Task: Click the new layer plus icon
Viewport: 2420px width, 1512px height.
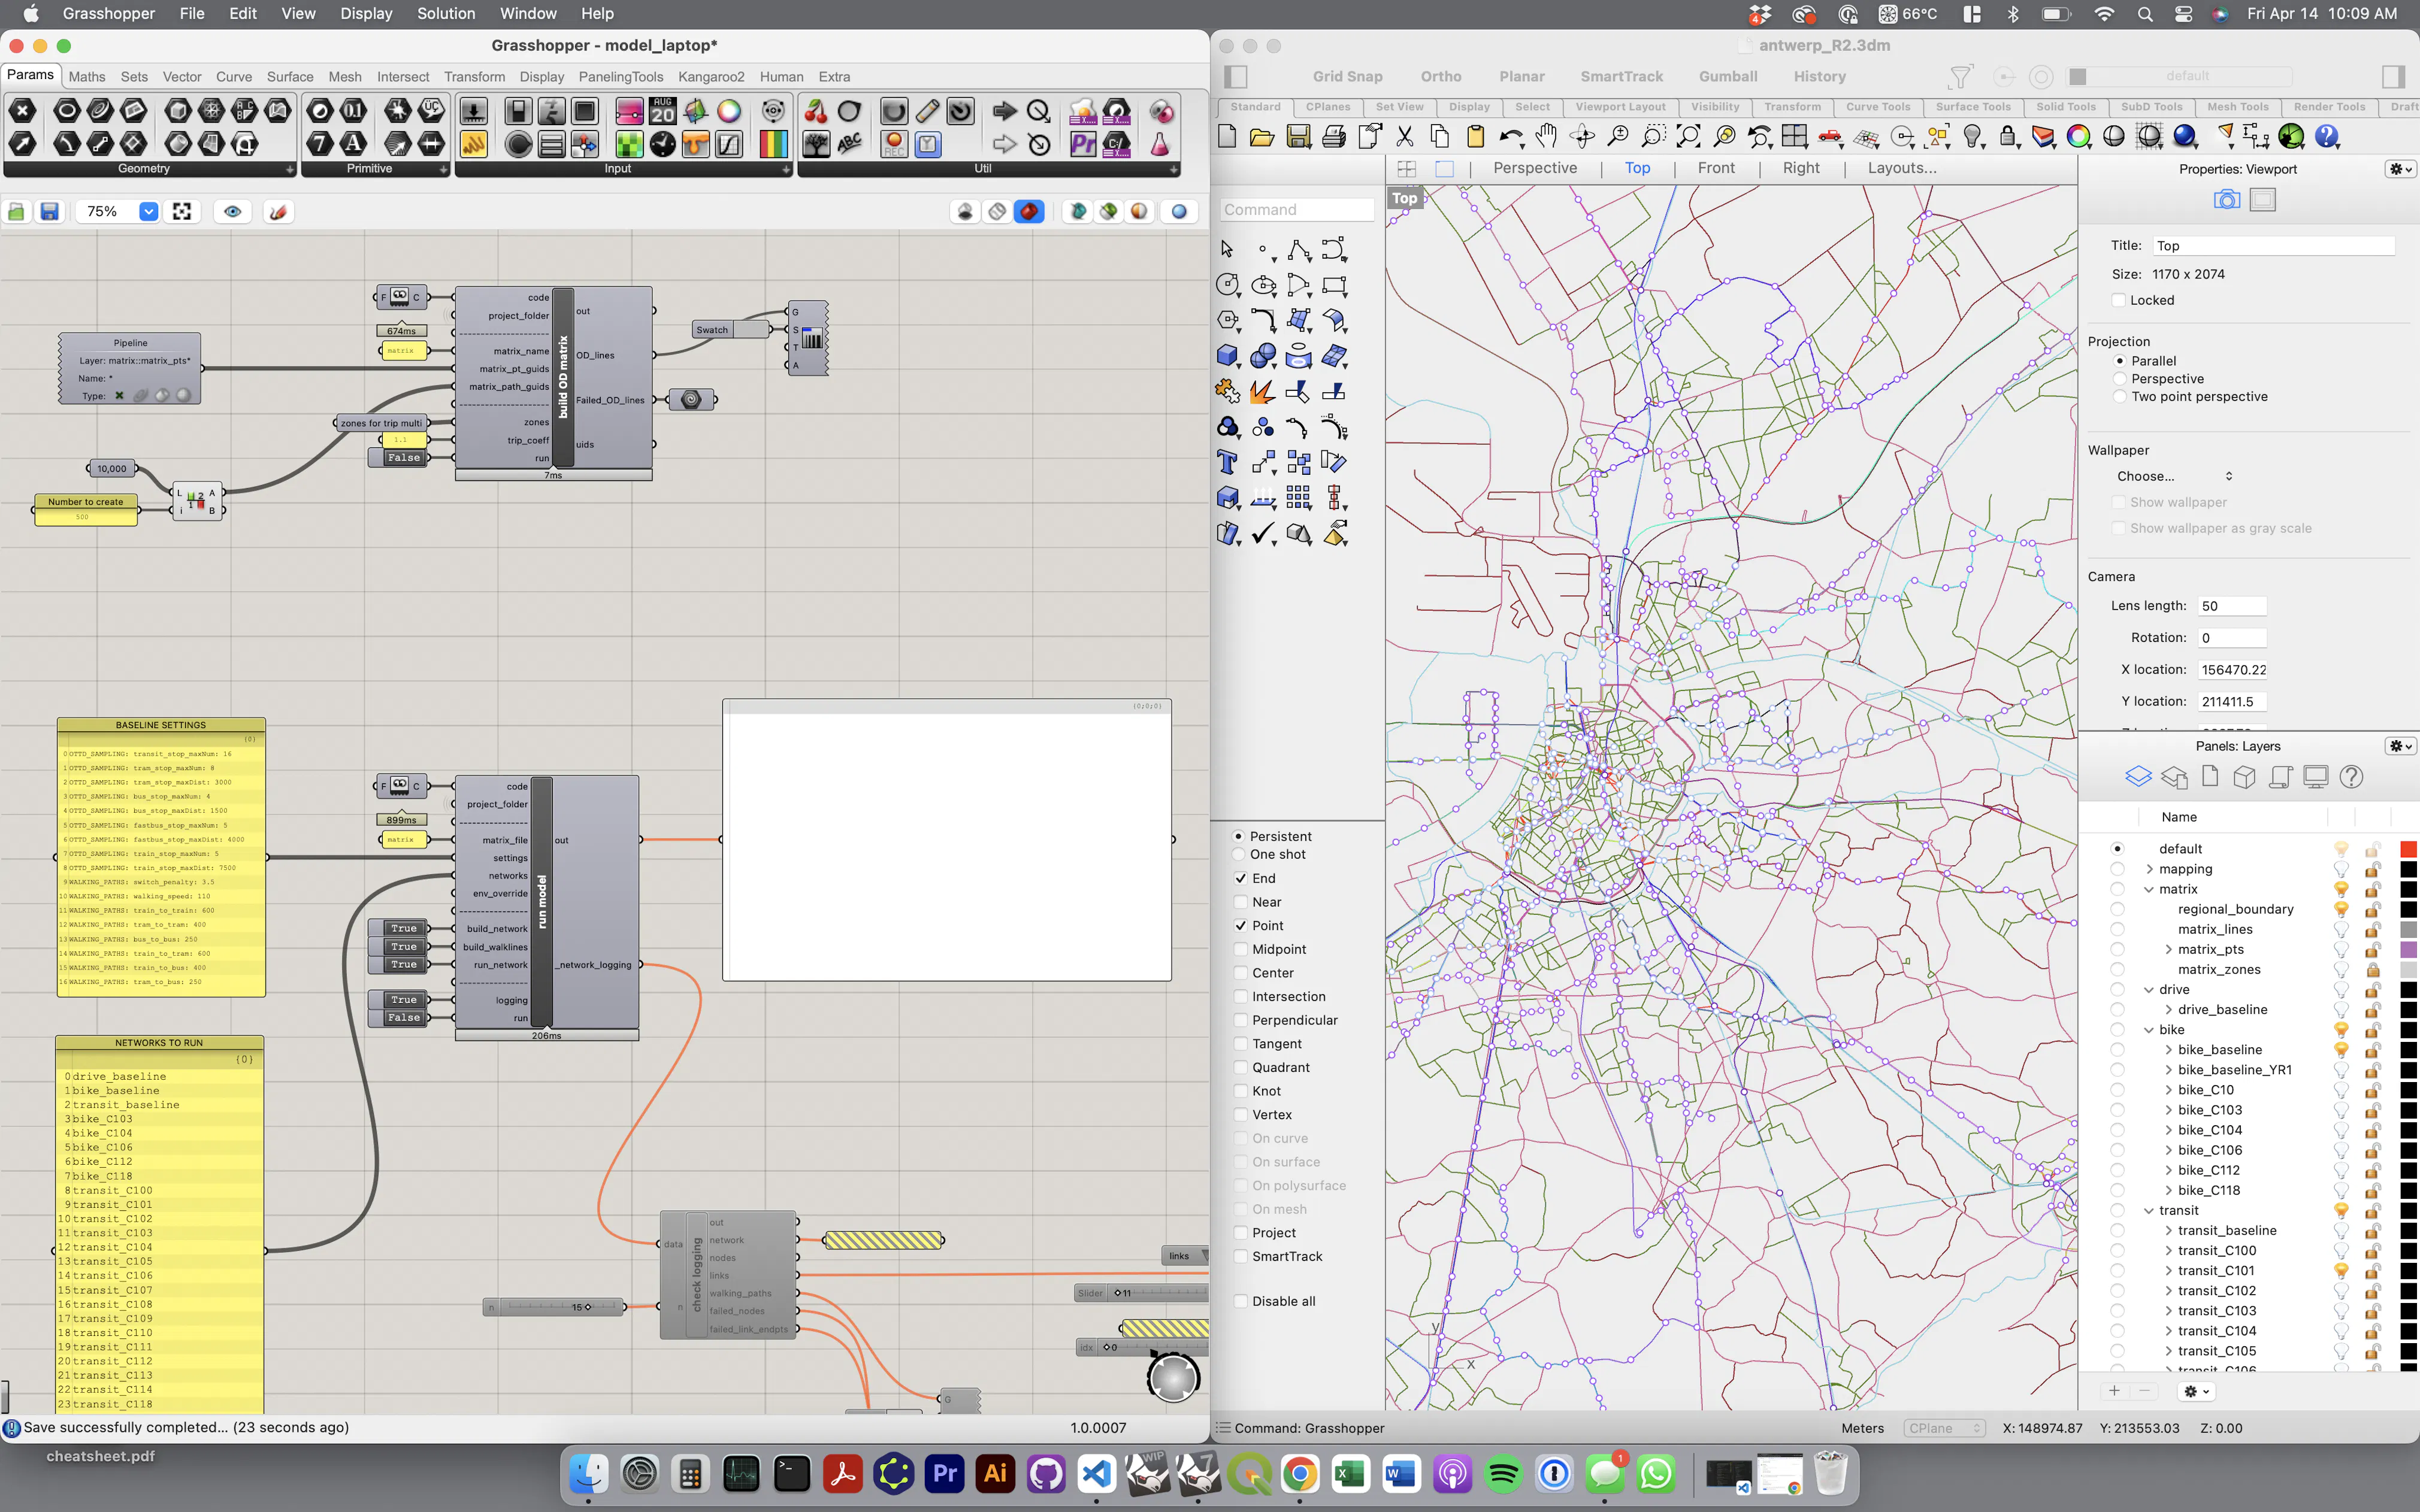Action: coord(2114,1392)
